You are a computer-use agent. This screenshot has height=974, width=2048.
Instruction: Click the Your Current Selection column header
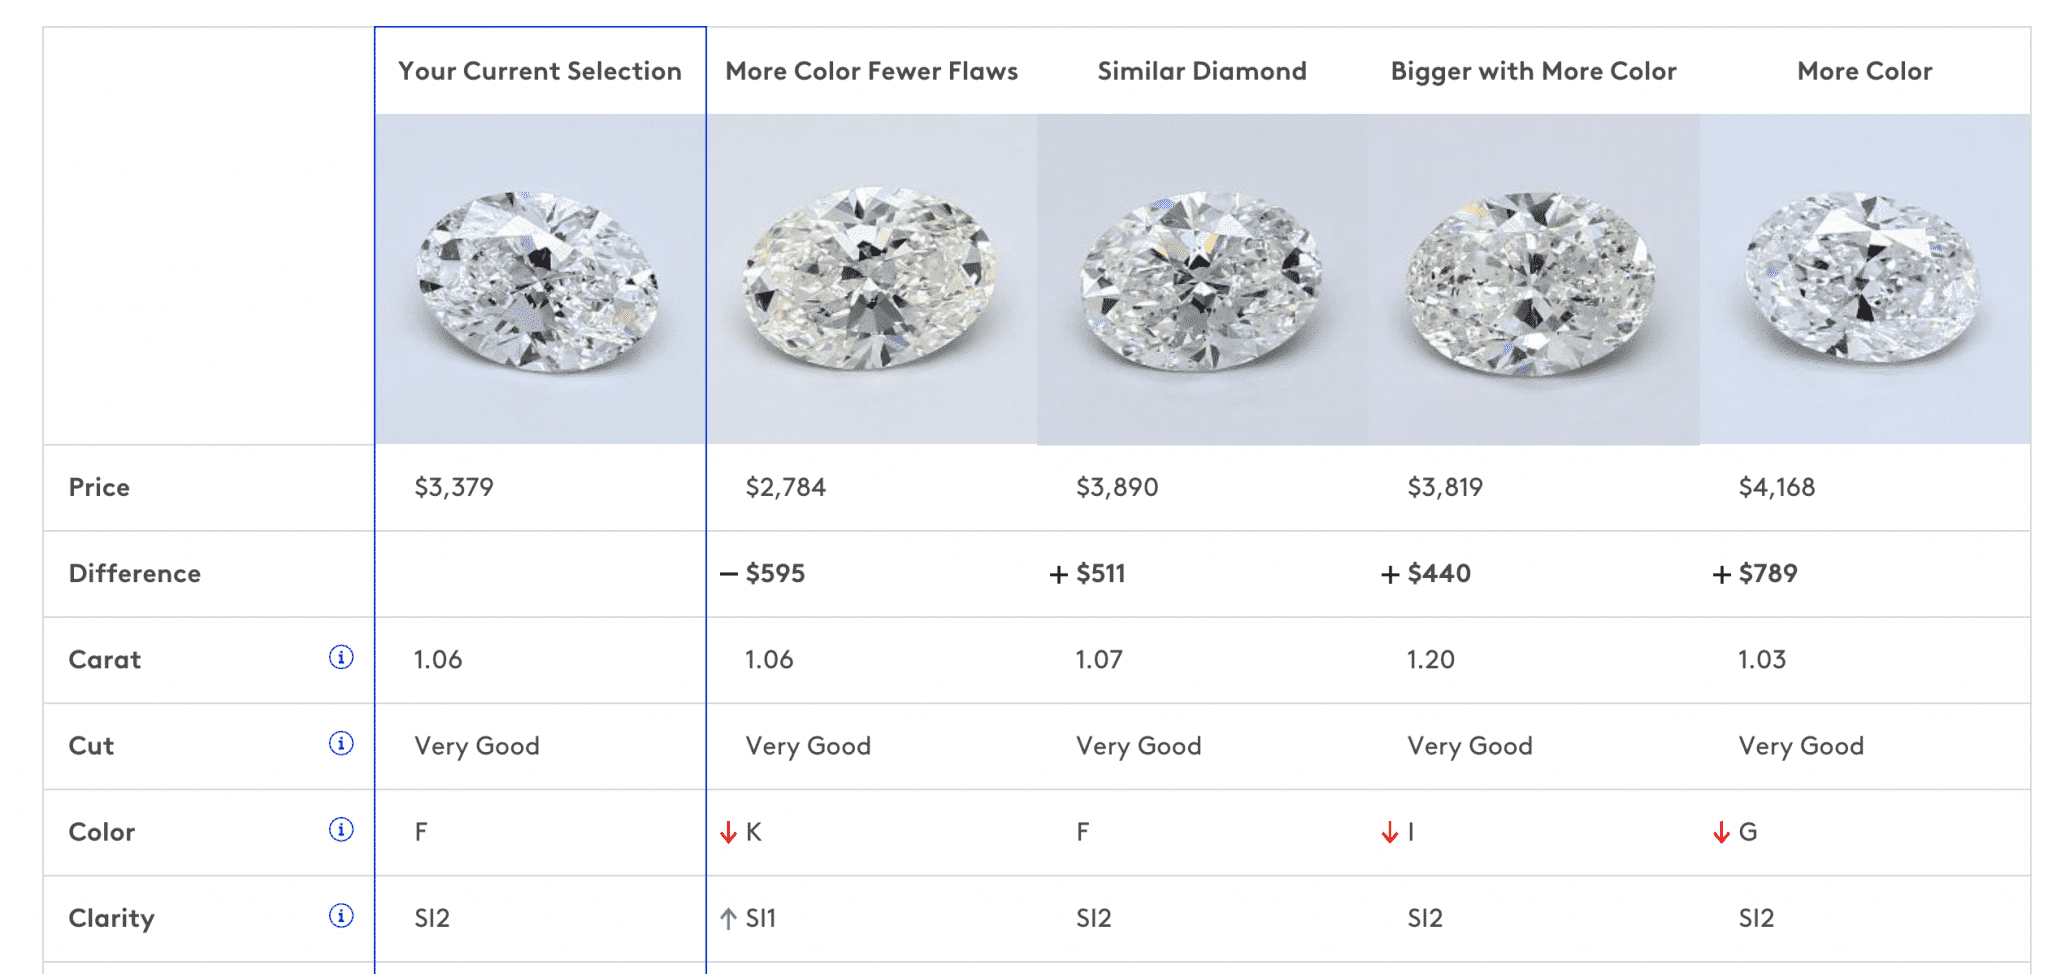click(540, 71)
